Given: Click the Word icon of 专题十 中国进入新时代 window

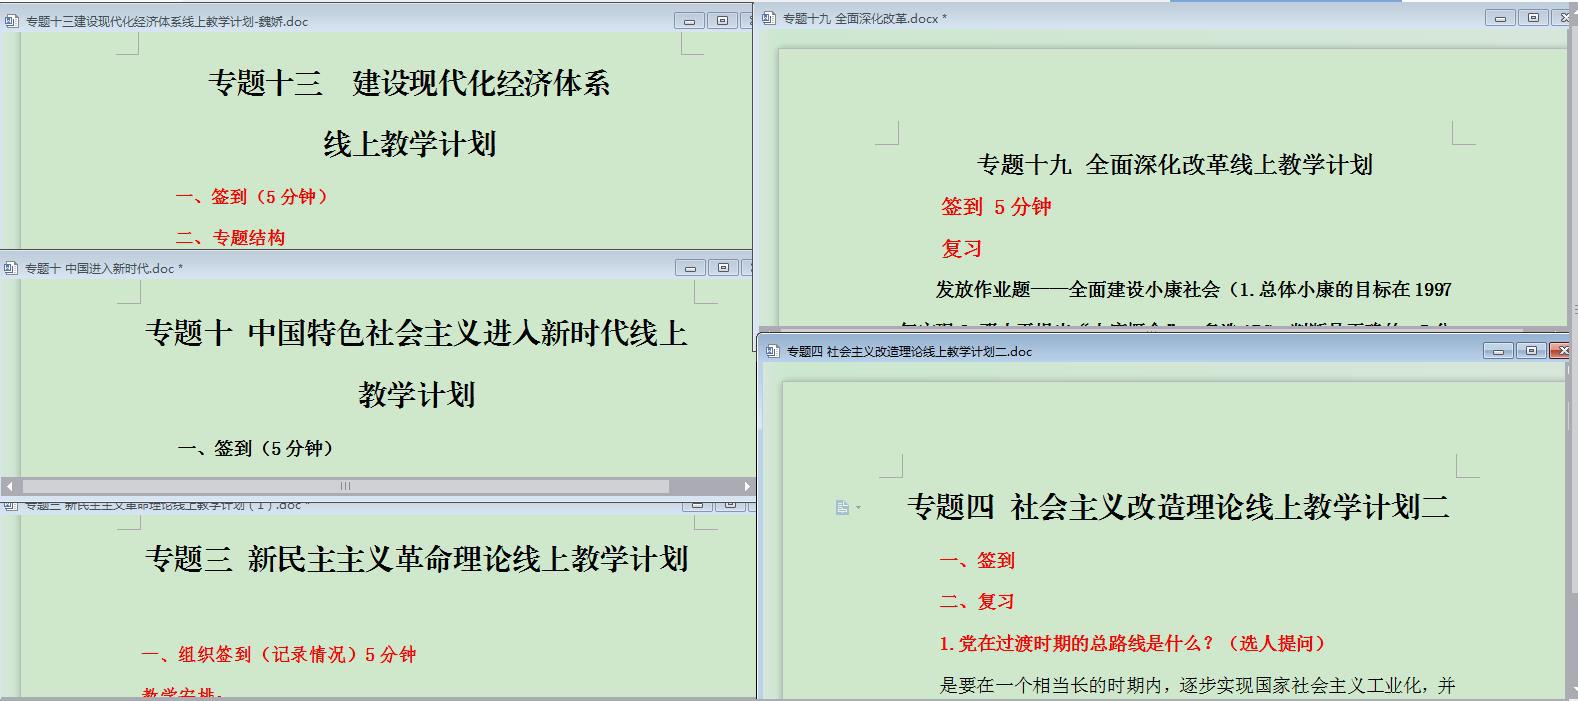Looking at the screenshot, I should pyautogui.click(x=12, y=268).
